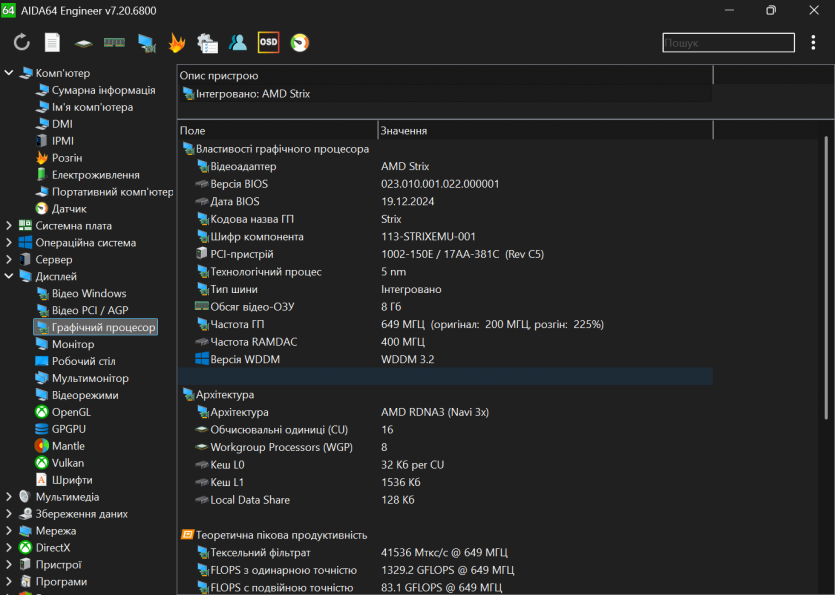Viewport: 835px width, 595px height.
Task: Open the GPGPU tree item
Action: (x=69, y=429)
